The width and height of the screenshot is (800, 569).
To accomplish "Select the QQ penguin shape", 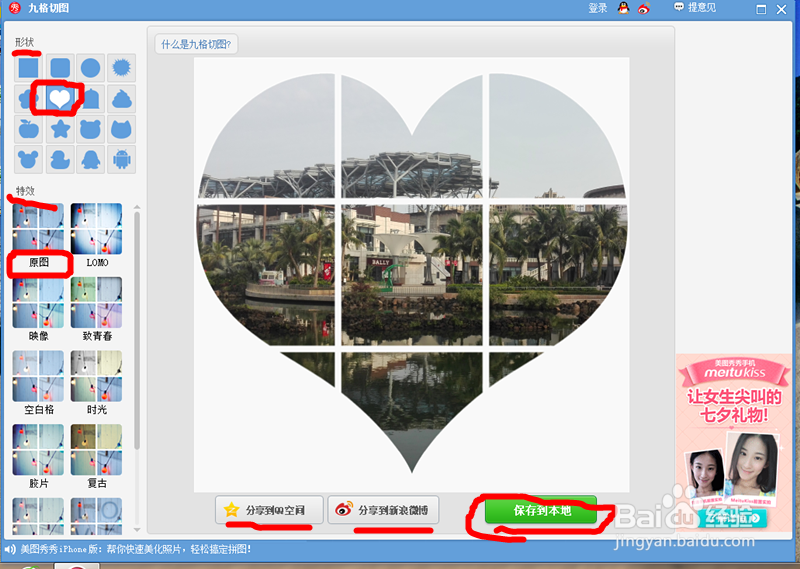I will [x=90, y=160].
